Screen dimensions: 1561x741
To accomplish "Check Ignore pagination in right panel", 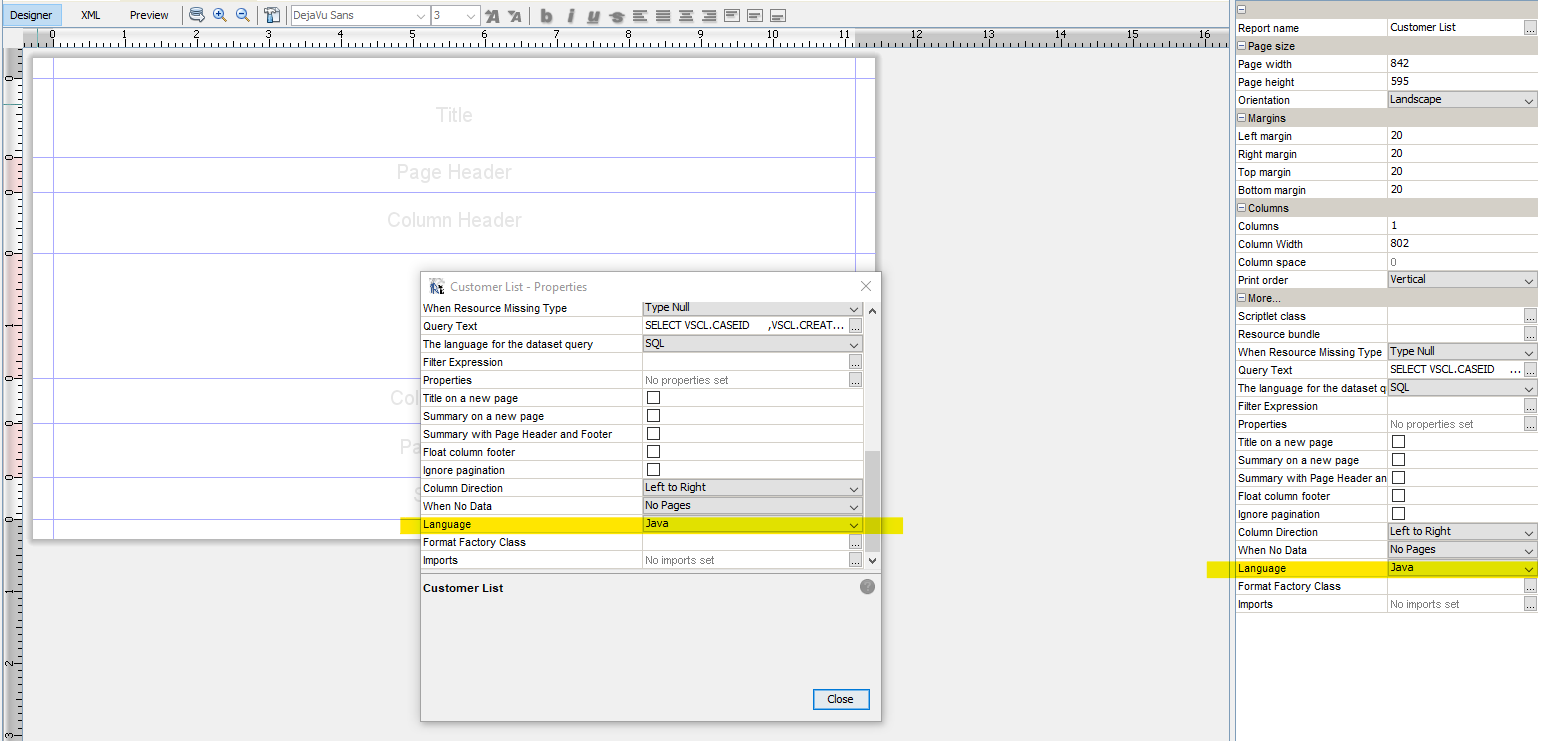I will [1399, 514].
